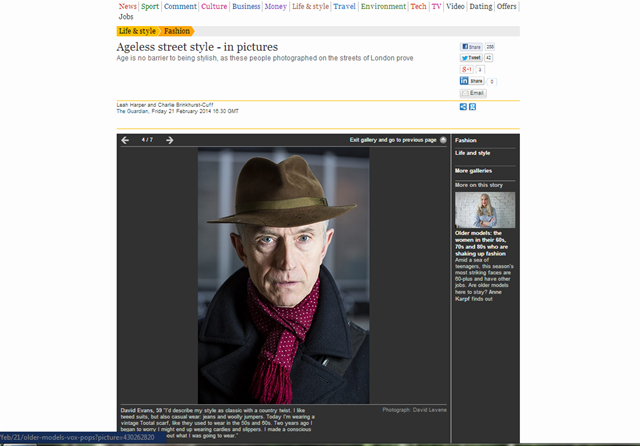Screen dimensions: 640x446
Task: Email this article
Action: click(473, 93)
